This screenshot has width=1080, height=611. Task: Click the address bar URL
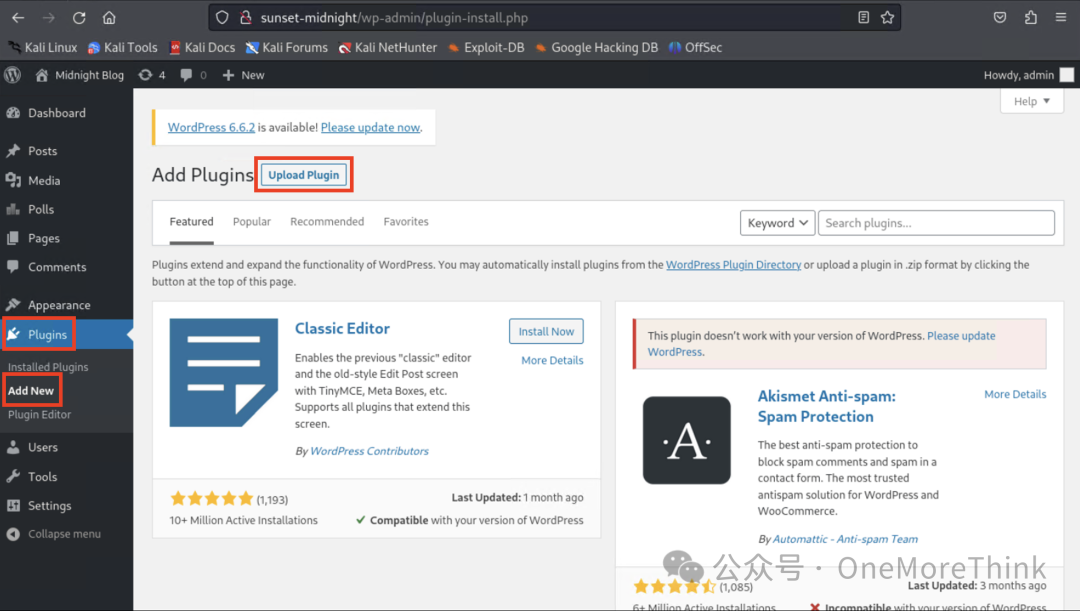click(x=394, y=18)
